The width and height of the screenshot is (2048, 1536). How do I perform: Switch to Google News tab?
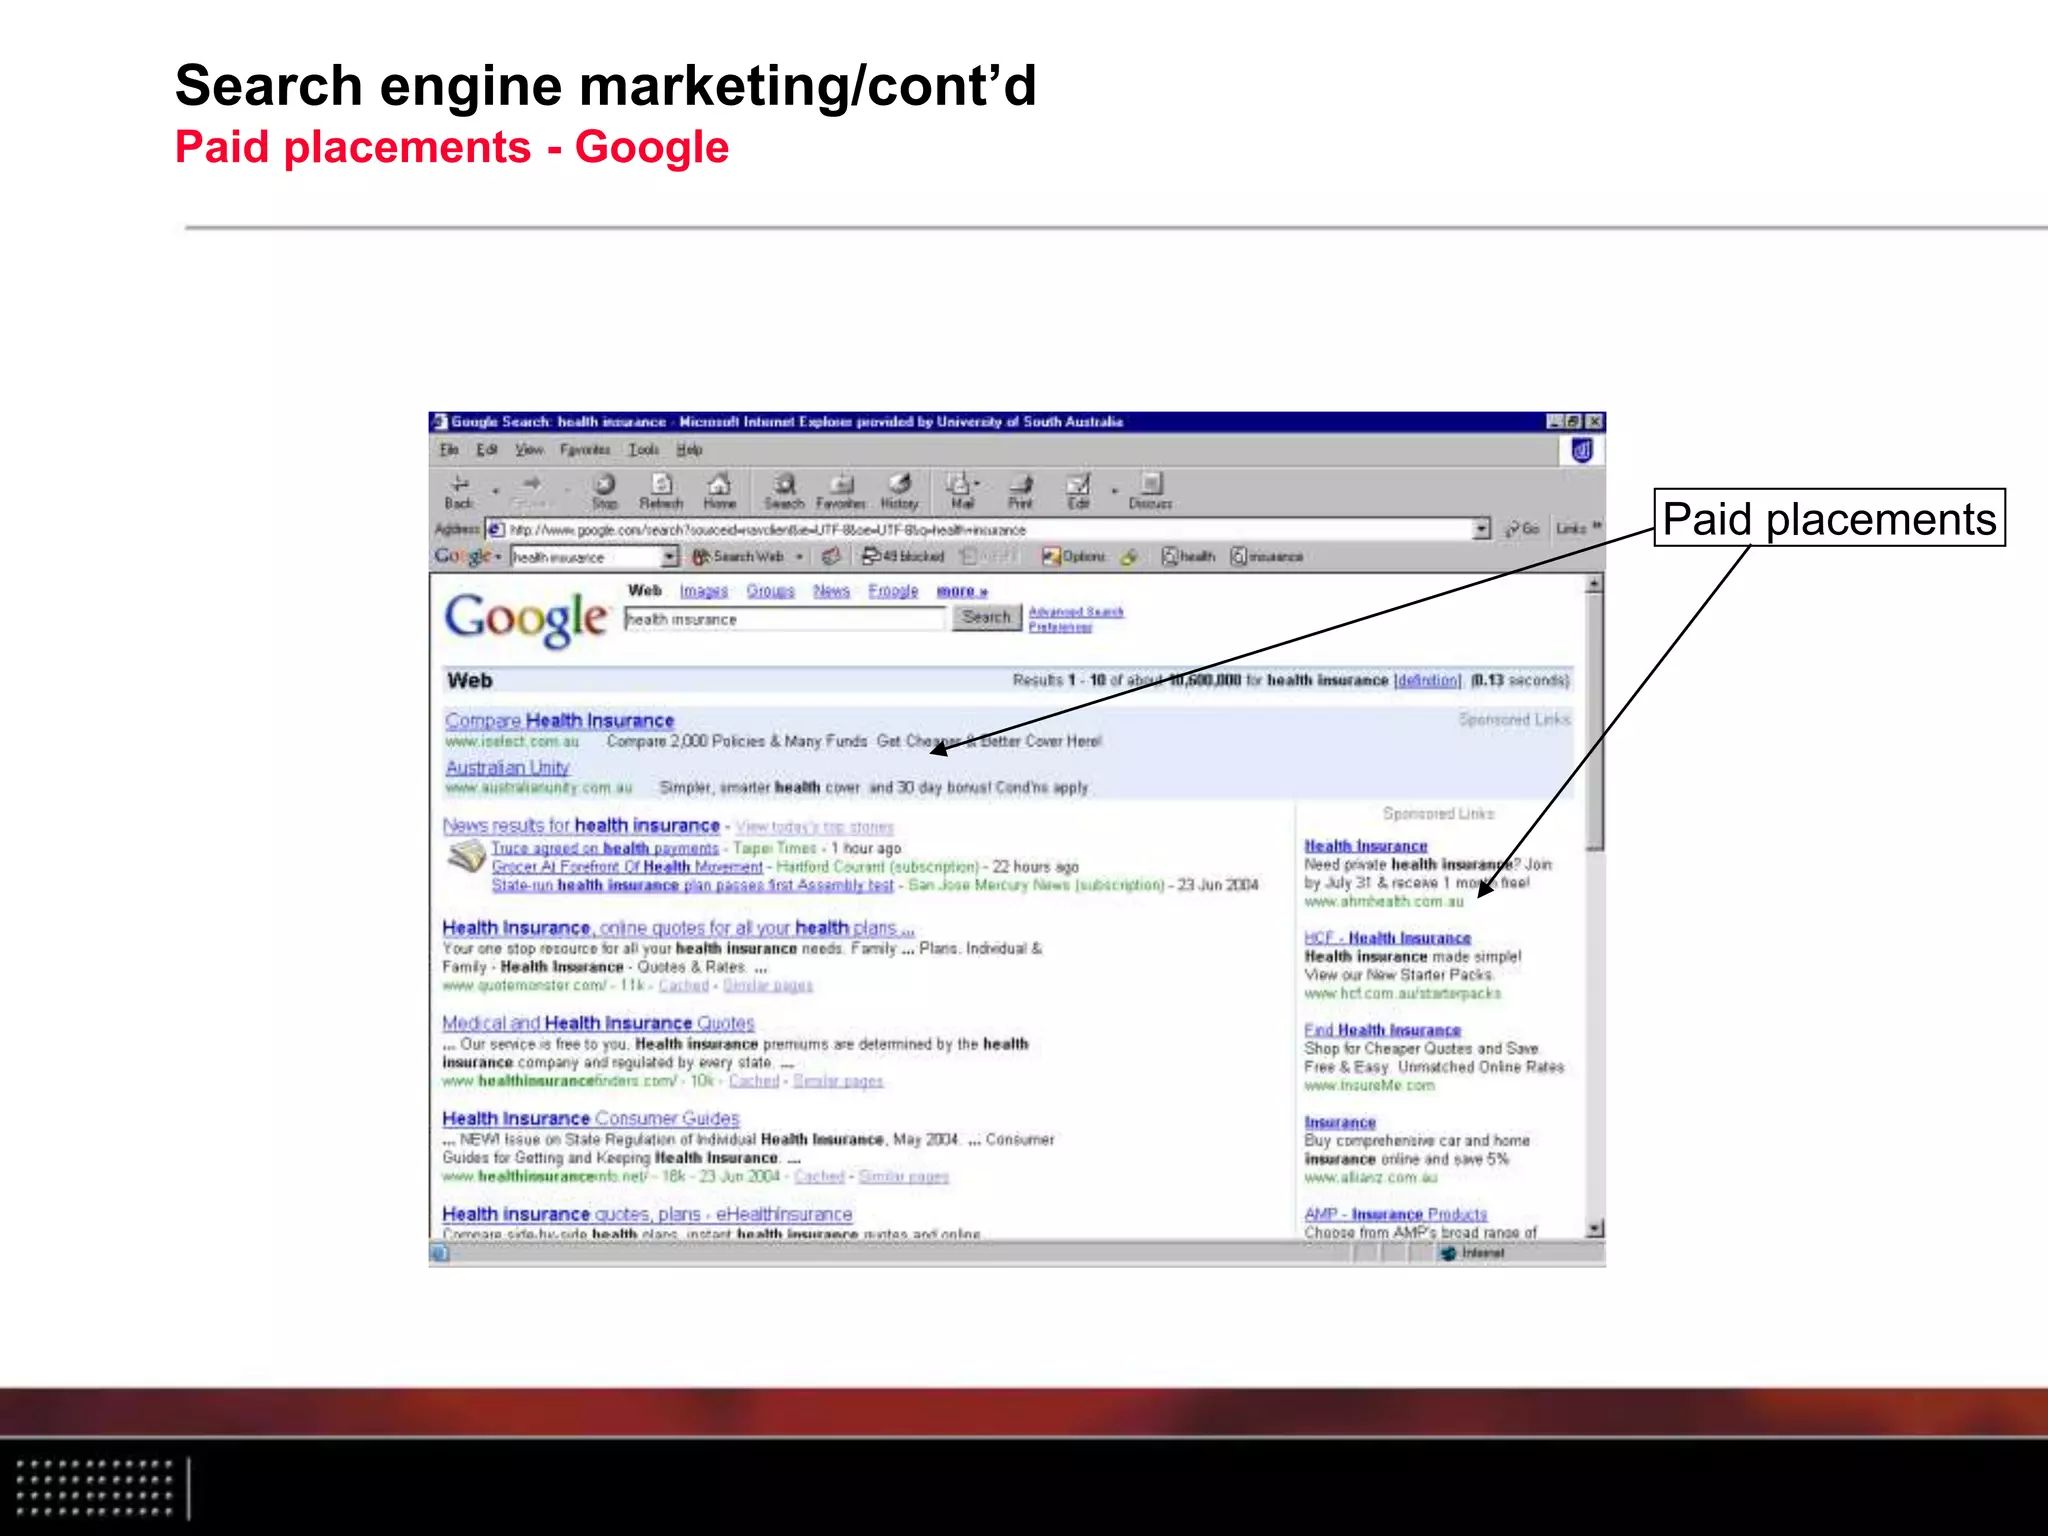(831, 591)
